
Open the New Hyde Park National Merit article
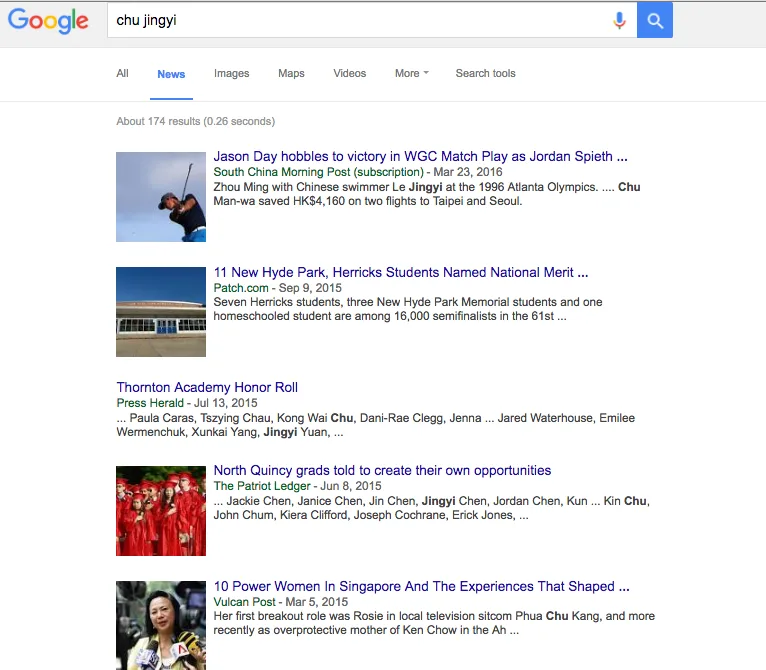pyautogui.click(x=401, y=272)
